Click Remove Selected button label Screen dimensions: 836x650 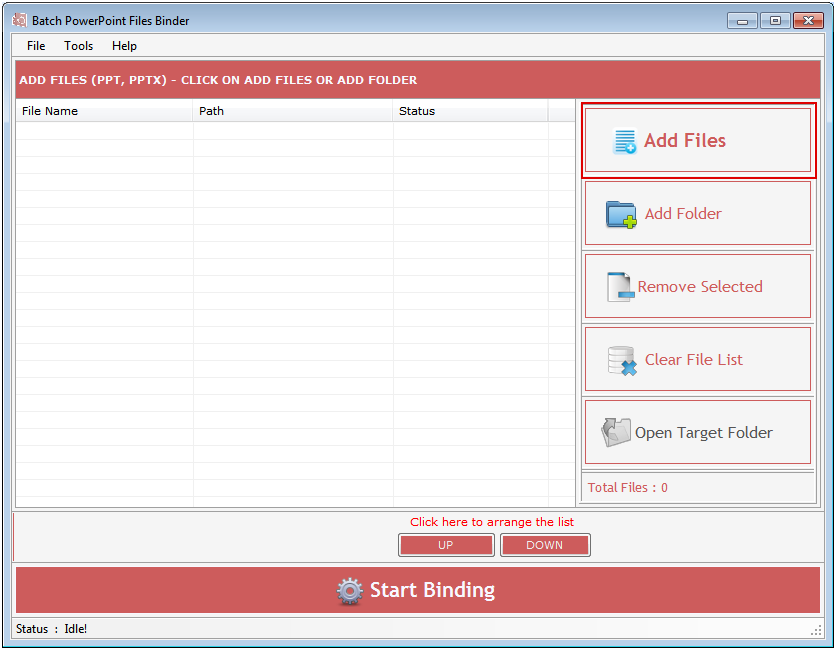(700, 287)
